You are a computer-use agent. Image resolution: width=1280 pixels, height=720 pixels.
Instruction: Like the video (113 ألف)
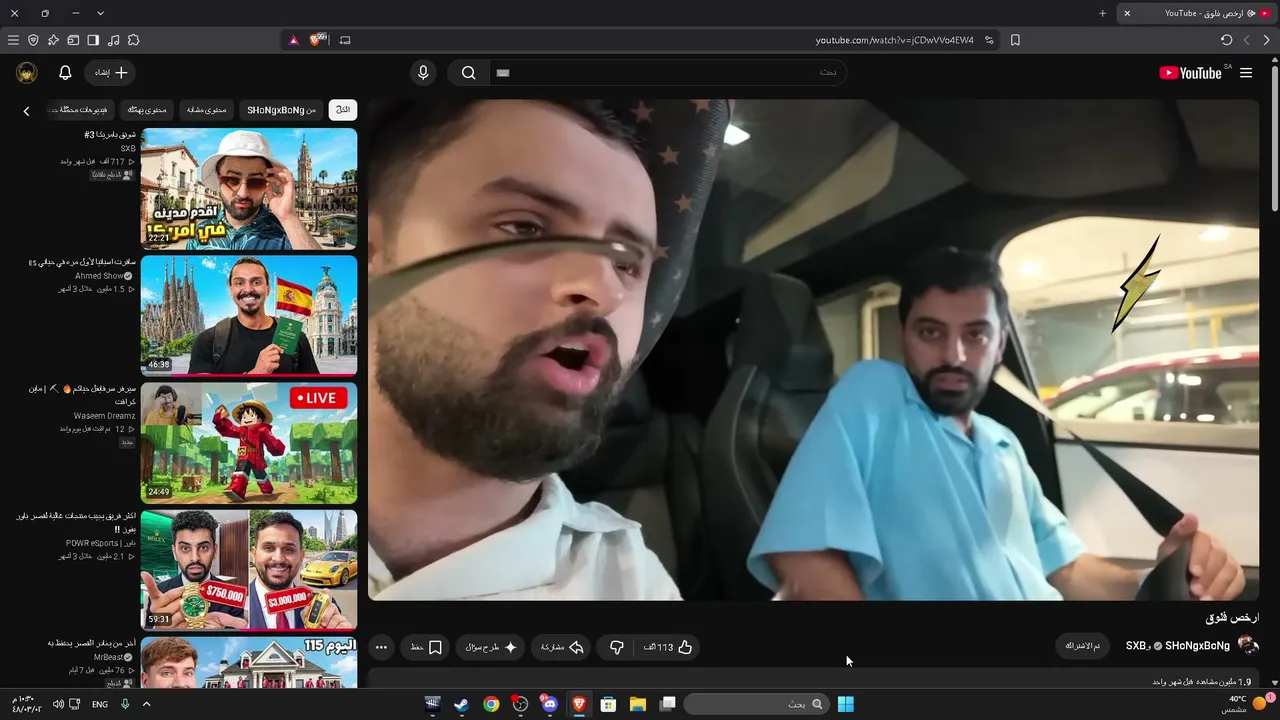pos(669,647)
